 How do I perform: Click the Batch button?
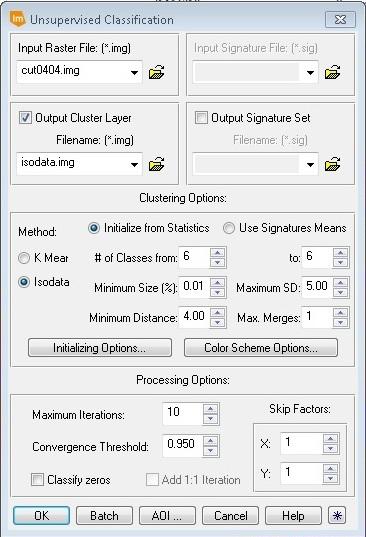pos(104,515)
